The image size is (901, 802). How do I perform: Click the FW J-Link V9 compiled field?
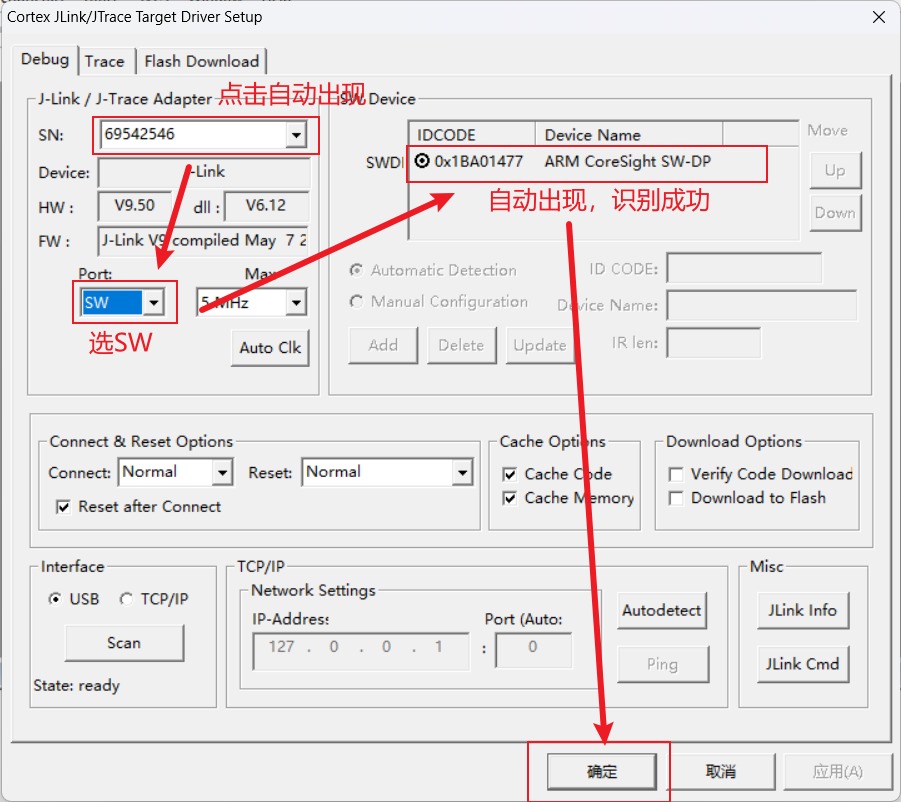point(204,240)
